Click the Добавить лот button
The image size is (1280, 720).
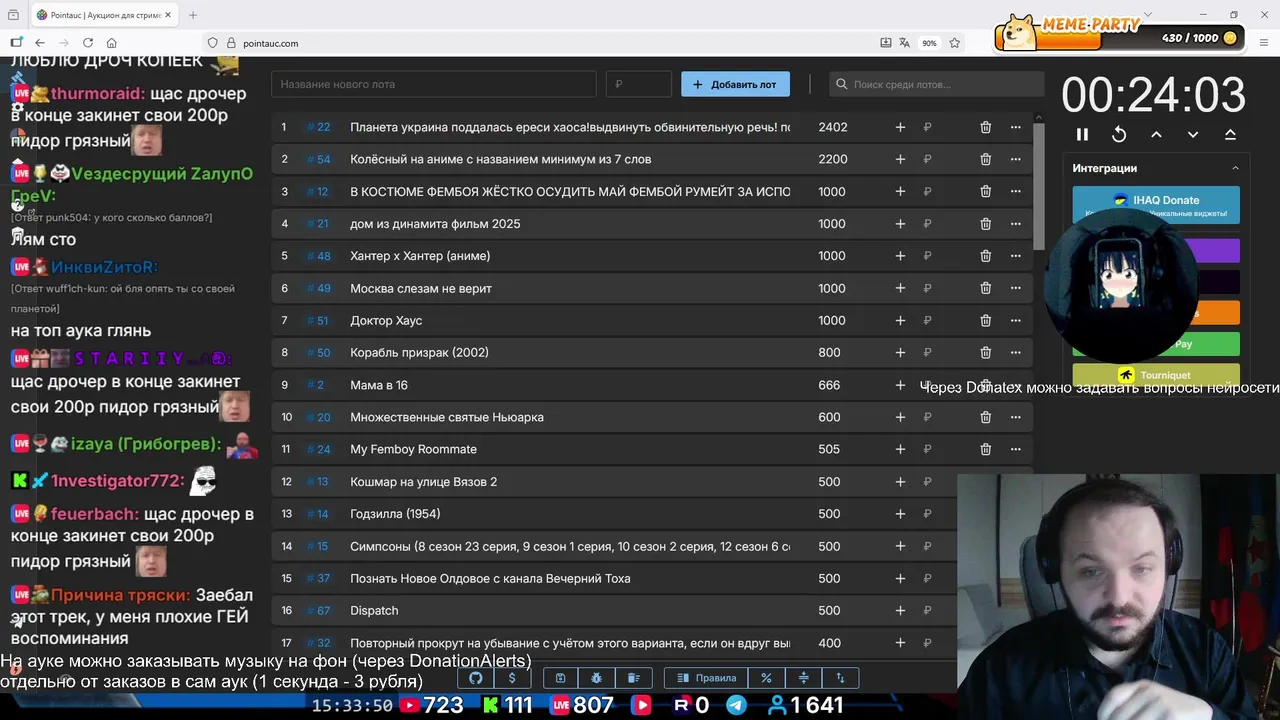735,84
